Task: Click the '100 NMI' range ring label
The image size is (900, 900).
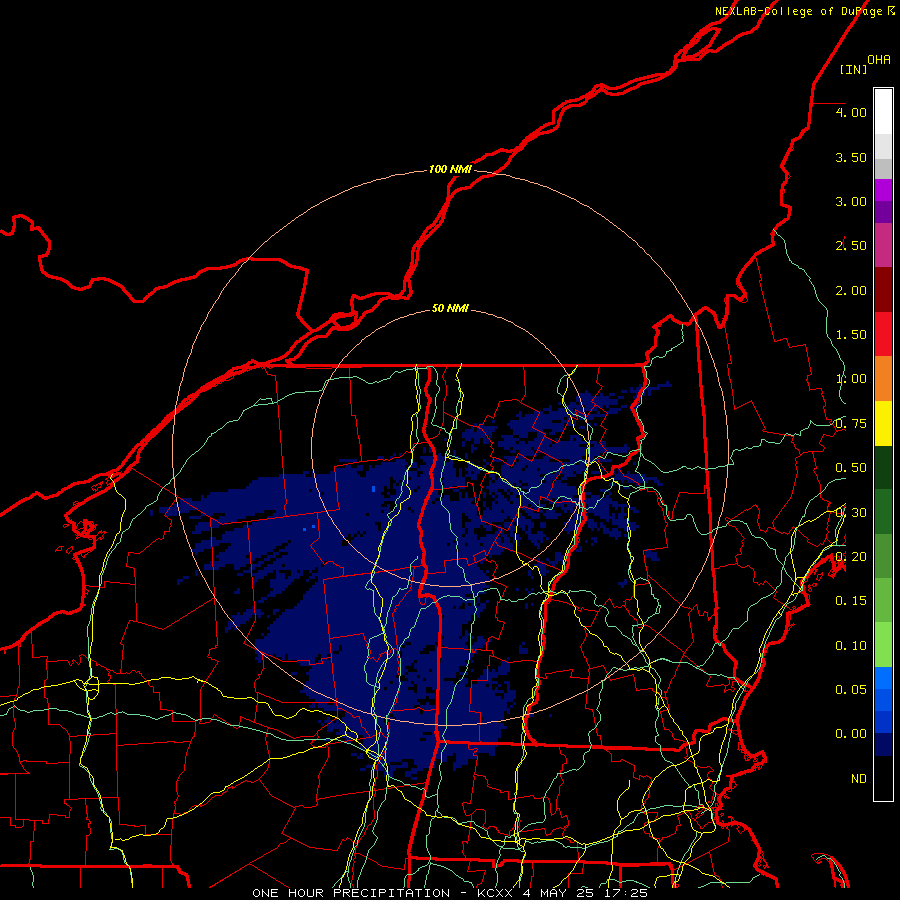Action: pos(450,169)
